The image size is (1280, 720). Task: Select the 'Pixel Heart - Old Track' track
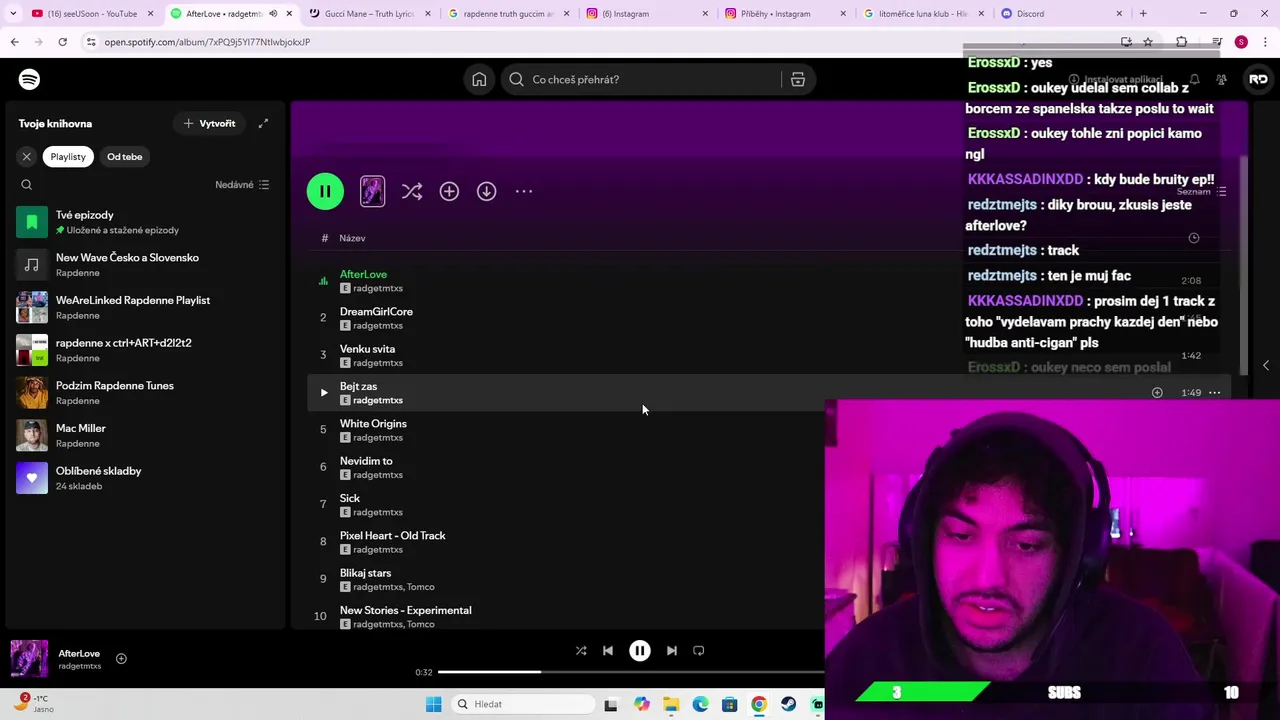click(x=392, y=535)
